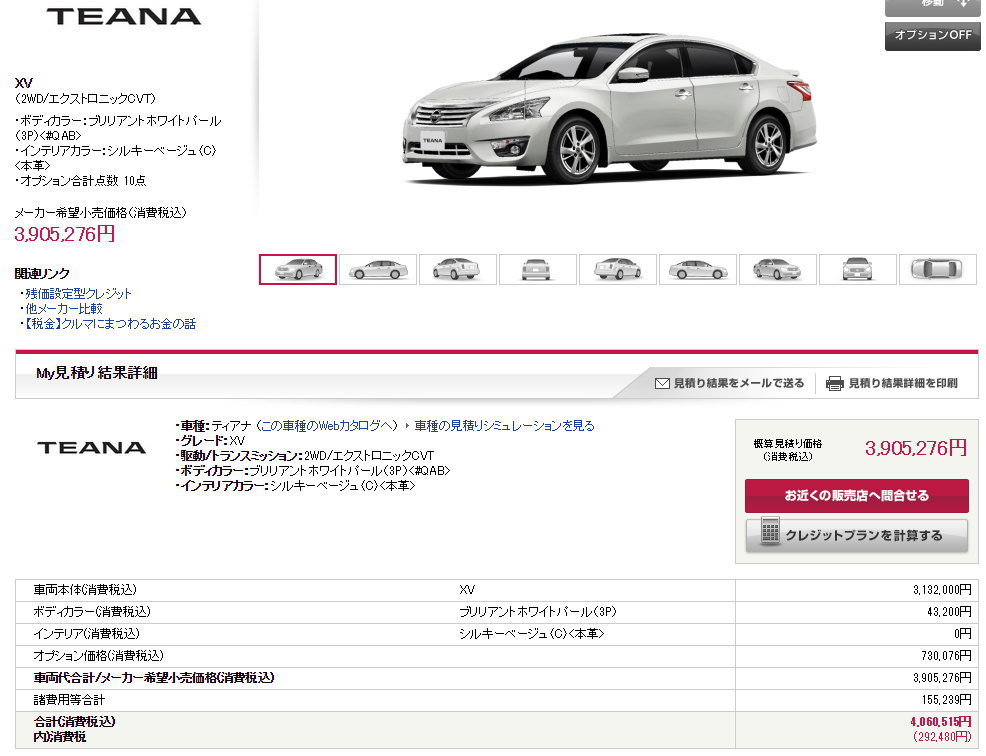Click お近くの販売店へ問合せる button
The width and height of the screenshot is (986, 756).
click(x=856, y=496)
